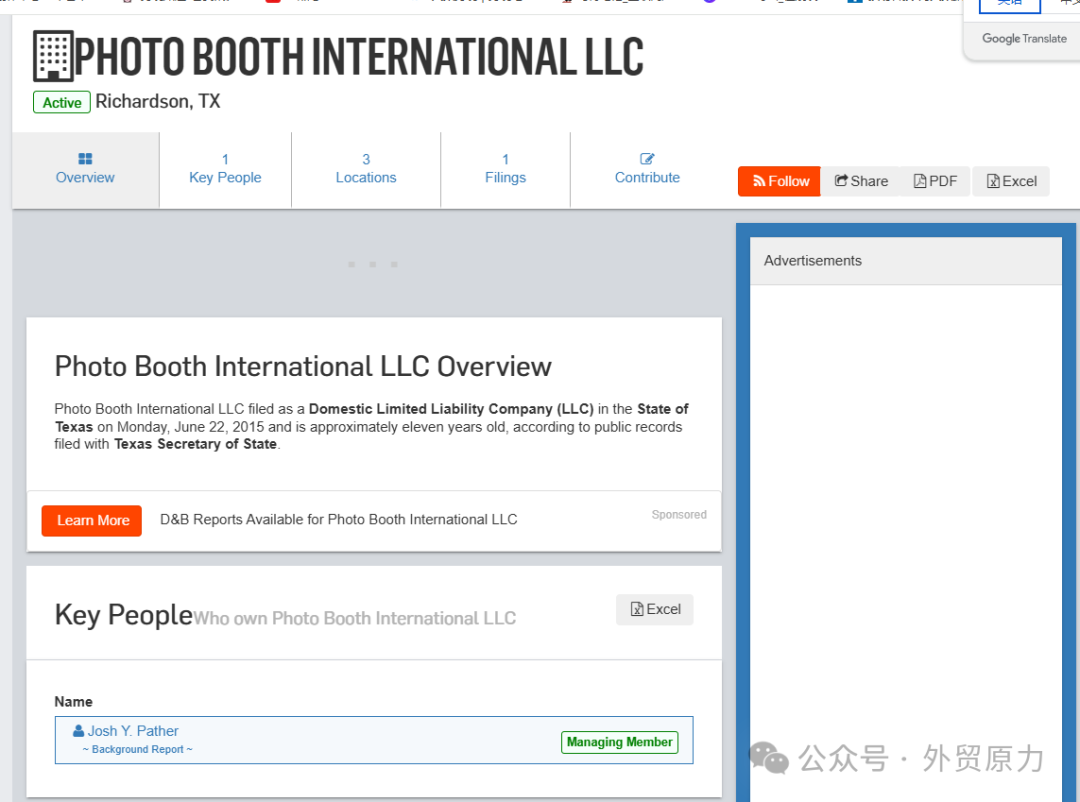Click the Managing Member badge

[x=619, y=742]
